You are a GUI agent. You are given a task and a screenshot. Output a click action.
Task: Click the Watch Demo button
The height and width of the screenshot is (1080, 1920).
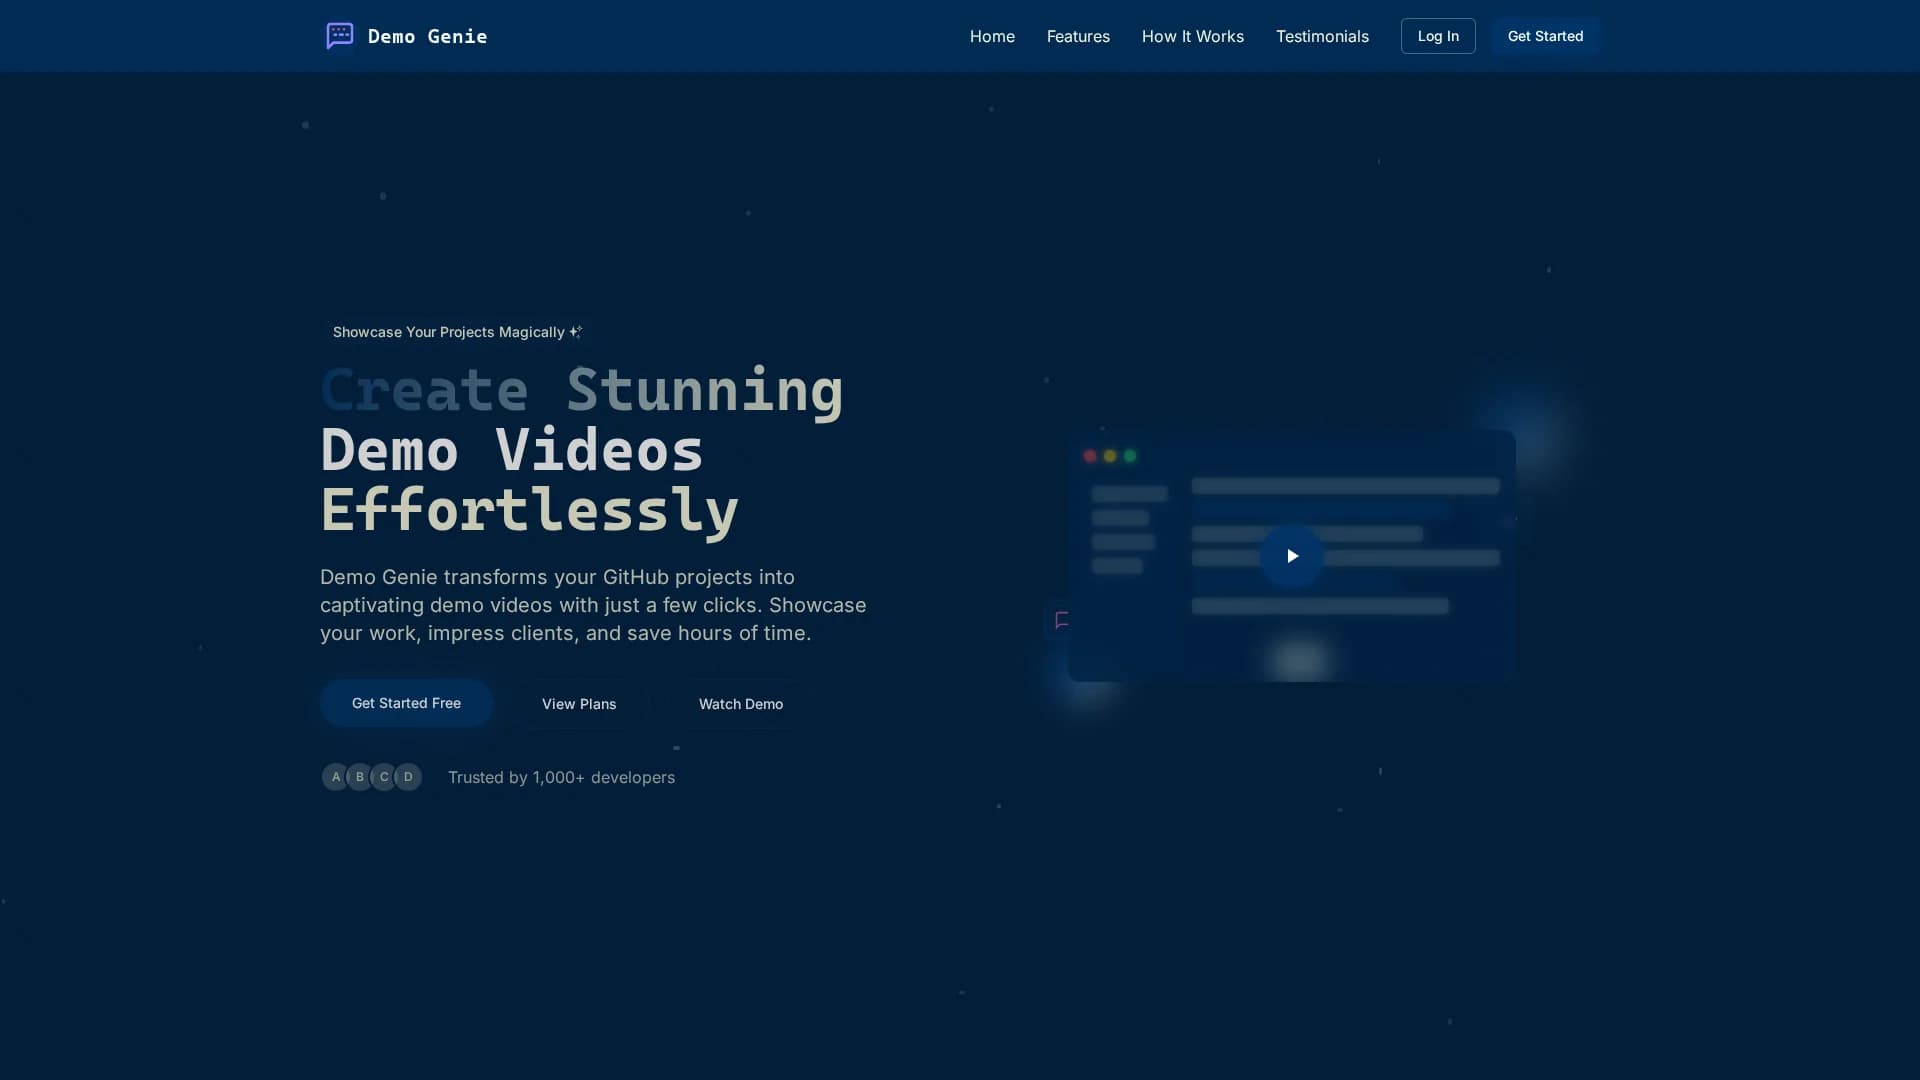pos(741,704)
